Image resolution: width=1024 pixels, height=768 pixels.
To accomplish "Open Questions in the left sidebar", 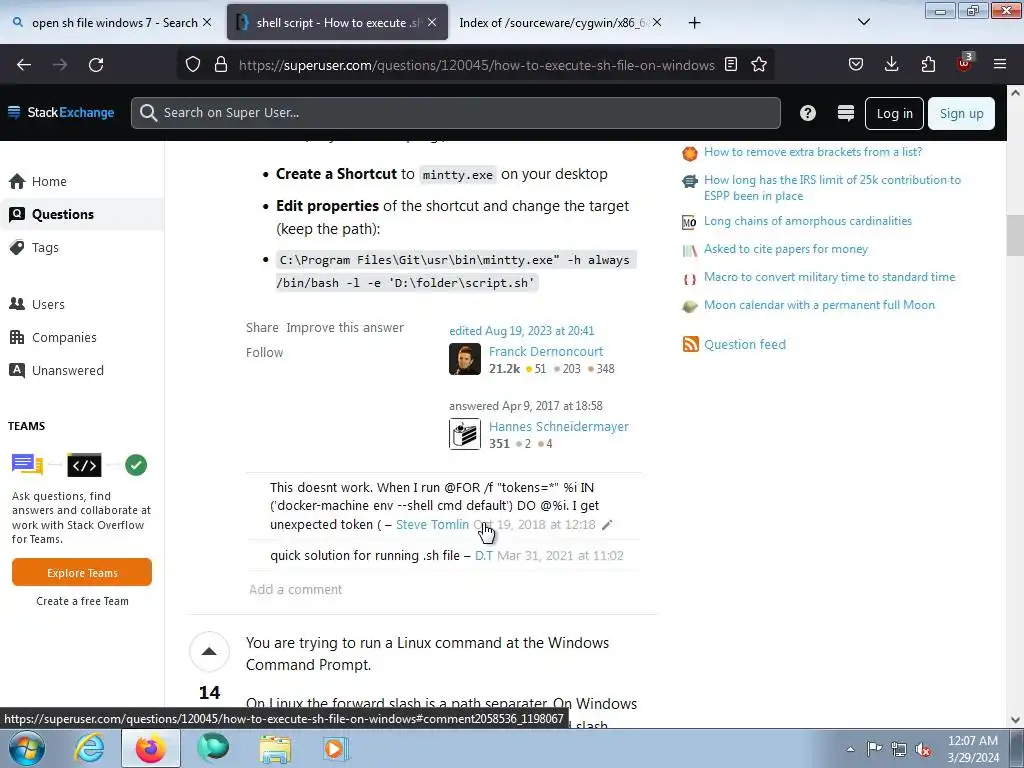I will [x=82, y=214].
